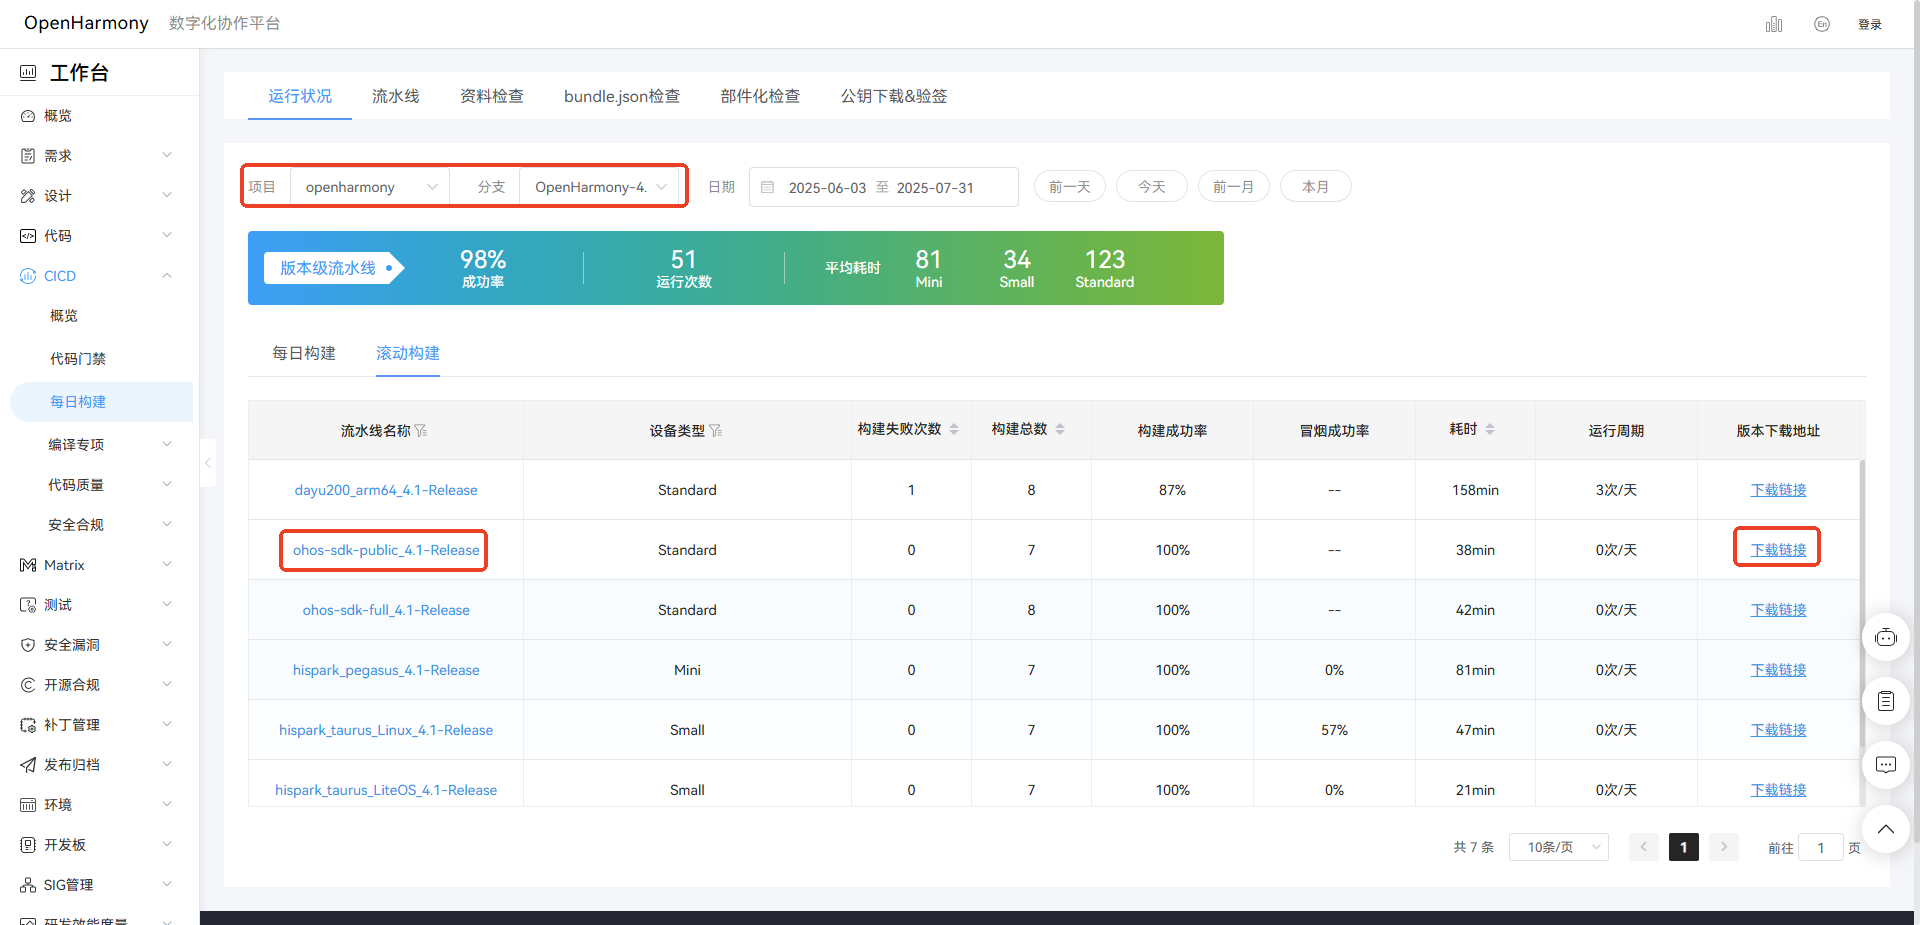The width and height of the screenshot is (1920, 925).
Task: Open the 分支 OpenHarmony-4. dropdown
Action: (x=600, y=187)
